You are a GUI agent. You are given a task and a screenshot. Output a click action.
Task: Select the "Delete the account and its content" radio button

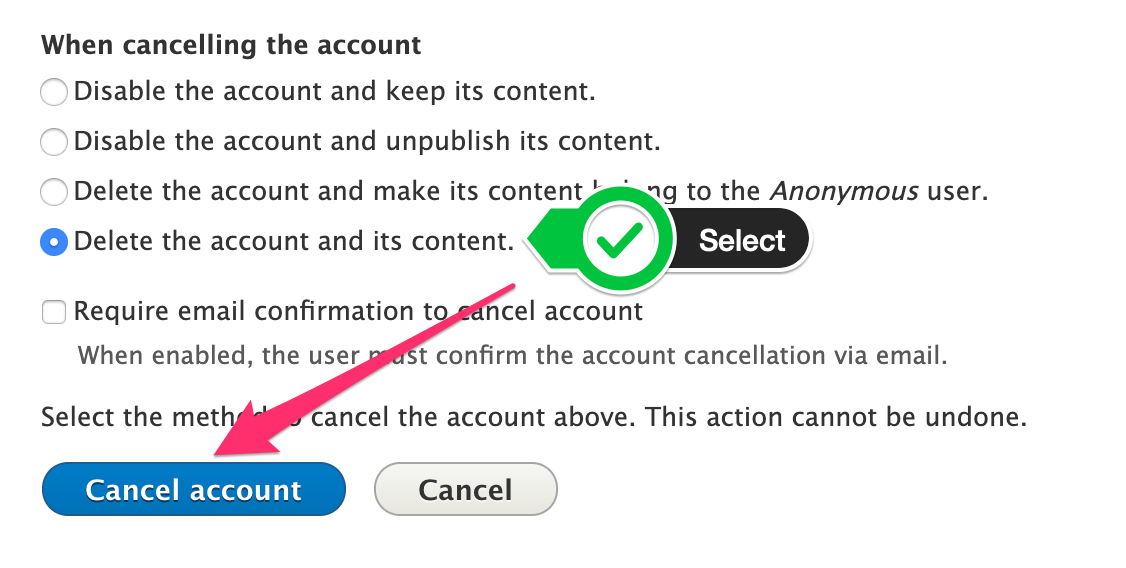click(54, 241)
